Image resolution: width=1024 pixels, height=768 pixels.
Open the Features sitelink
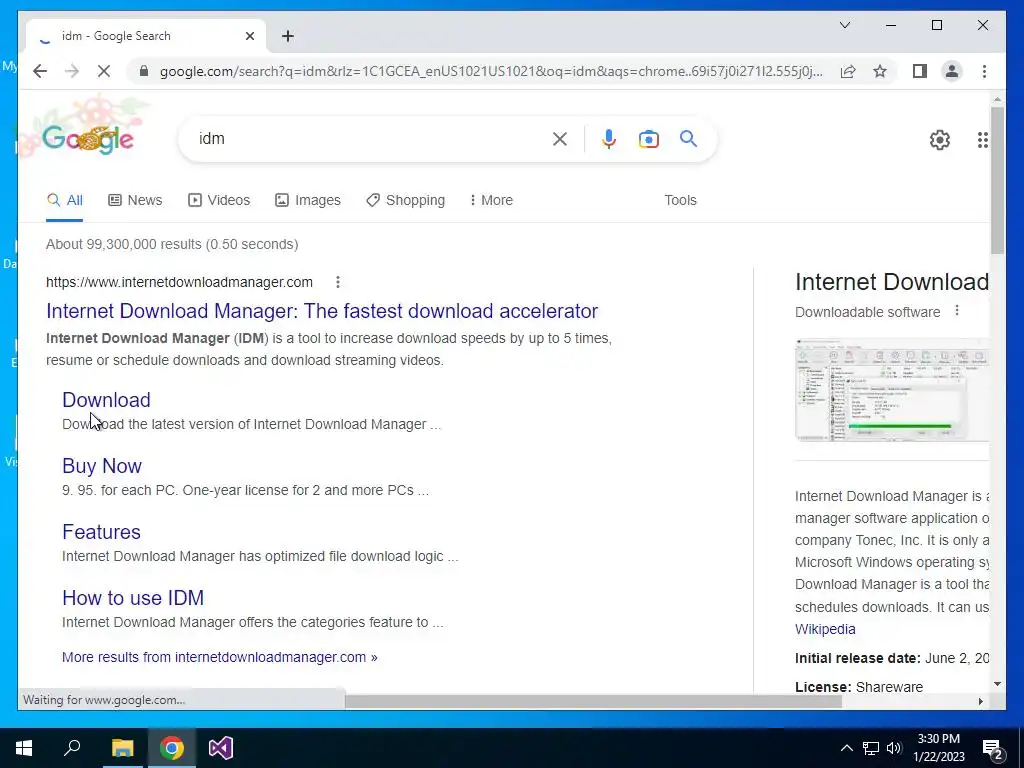point(101,532)
